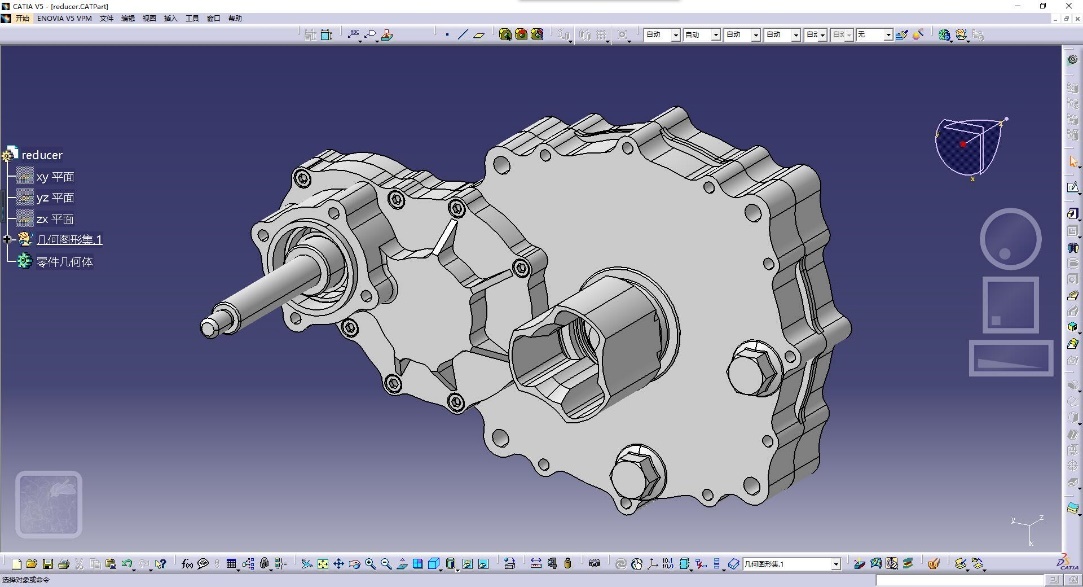Open the 工具 menu
The image size is (1083, 587).
pyautogui.click(x=192, y=18)
